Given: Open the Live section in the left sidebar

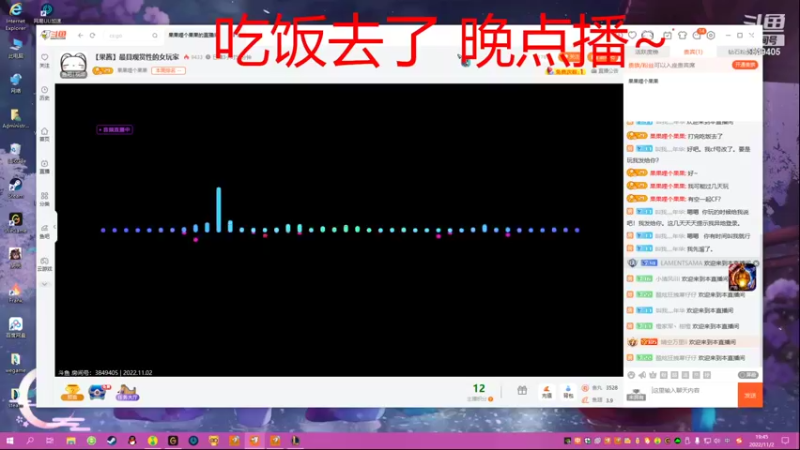Looking at the screenshot, I should tap(44, 166).
